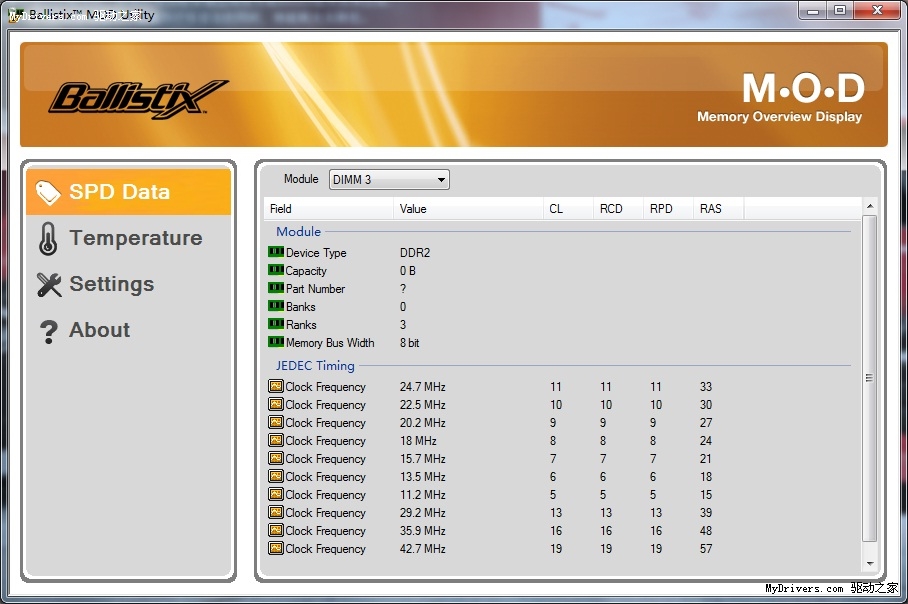Click the RAS column header
The image size is (908, 604).
[x=718, y=209]
